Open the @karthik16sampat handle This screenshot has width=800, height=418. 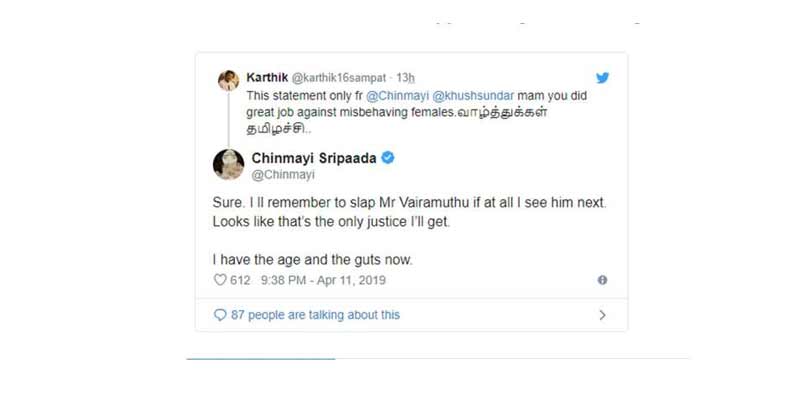(x=339, y=78)
